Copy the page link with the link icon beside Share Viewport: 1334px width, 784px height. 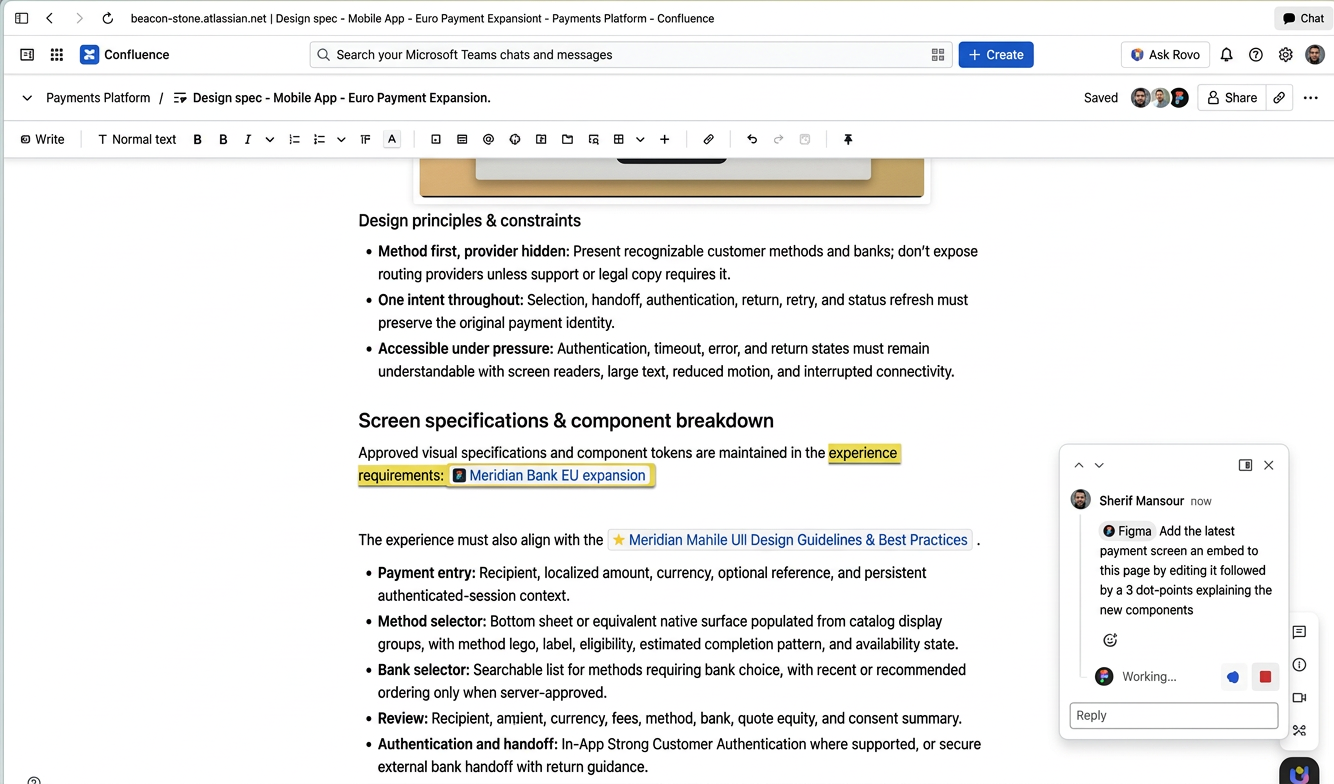tap(1279, 98)
